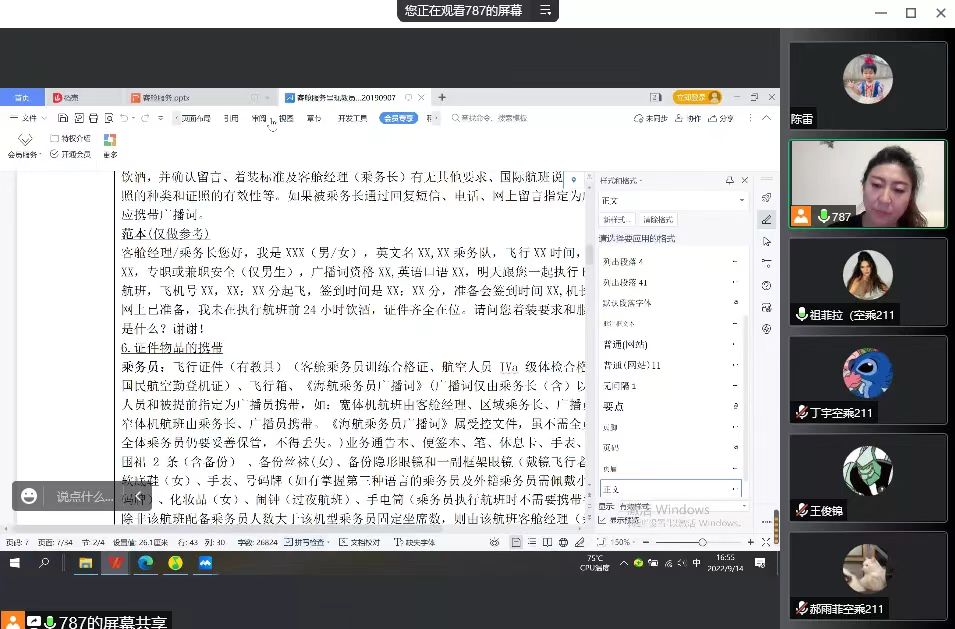Toggle the 特权介绍 checkbox in ribbon

click(53, 138)
